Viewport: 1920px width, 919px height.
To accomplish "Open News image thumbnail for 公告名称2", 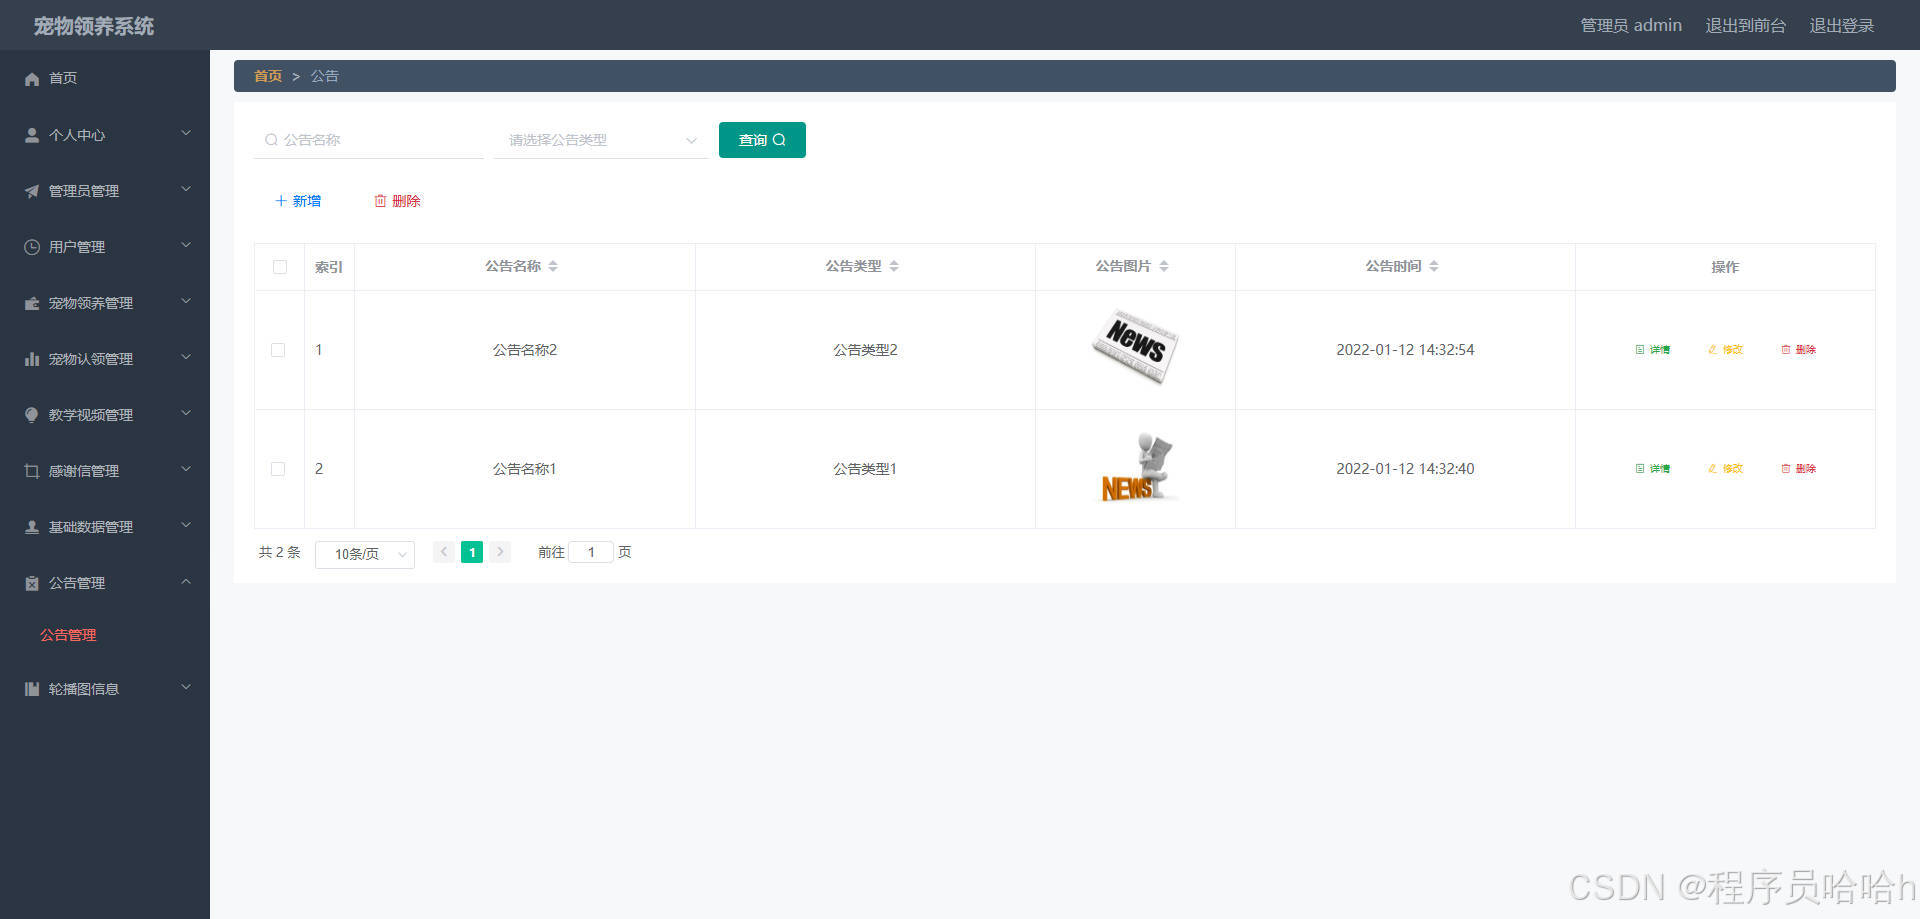I will 1135,347.
